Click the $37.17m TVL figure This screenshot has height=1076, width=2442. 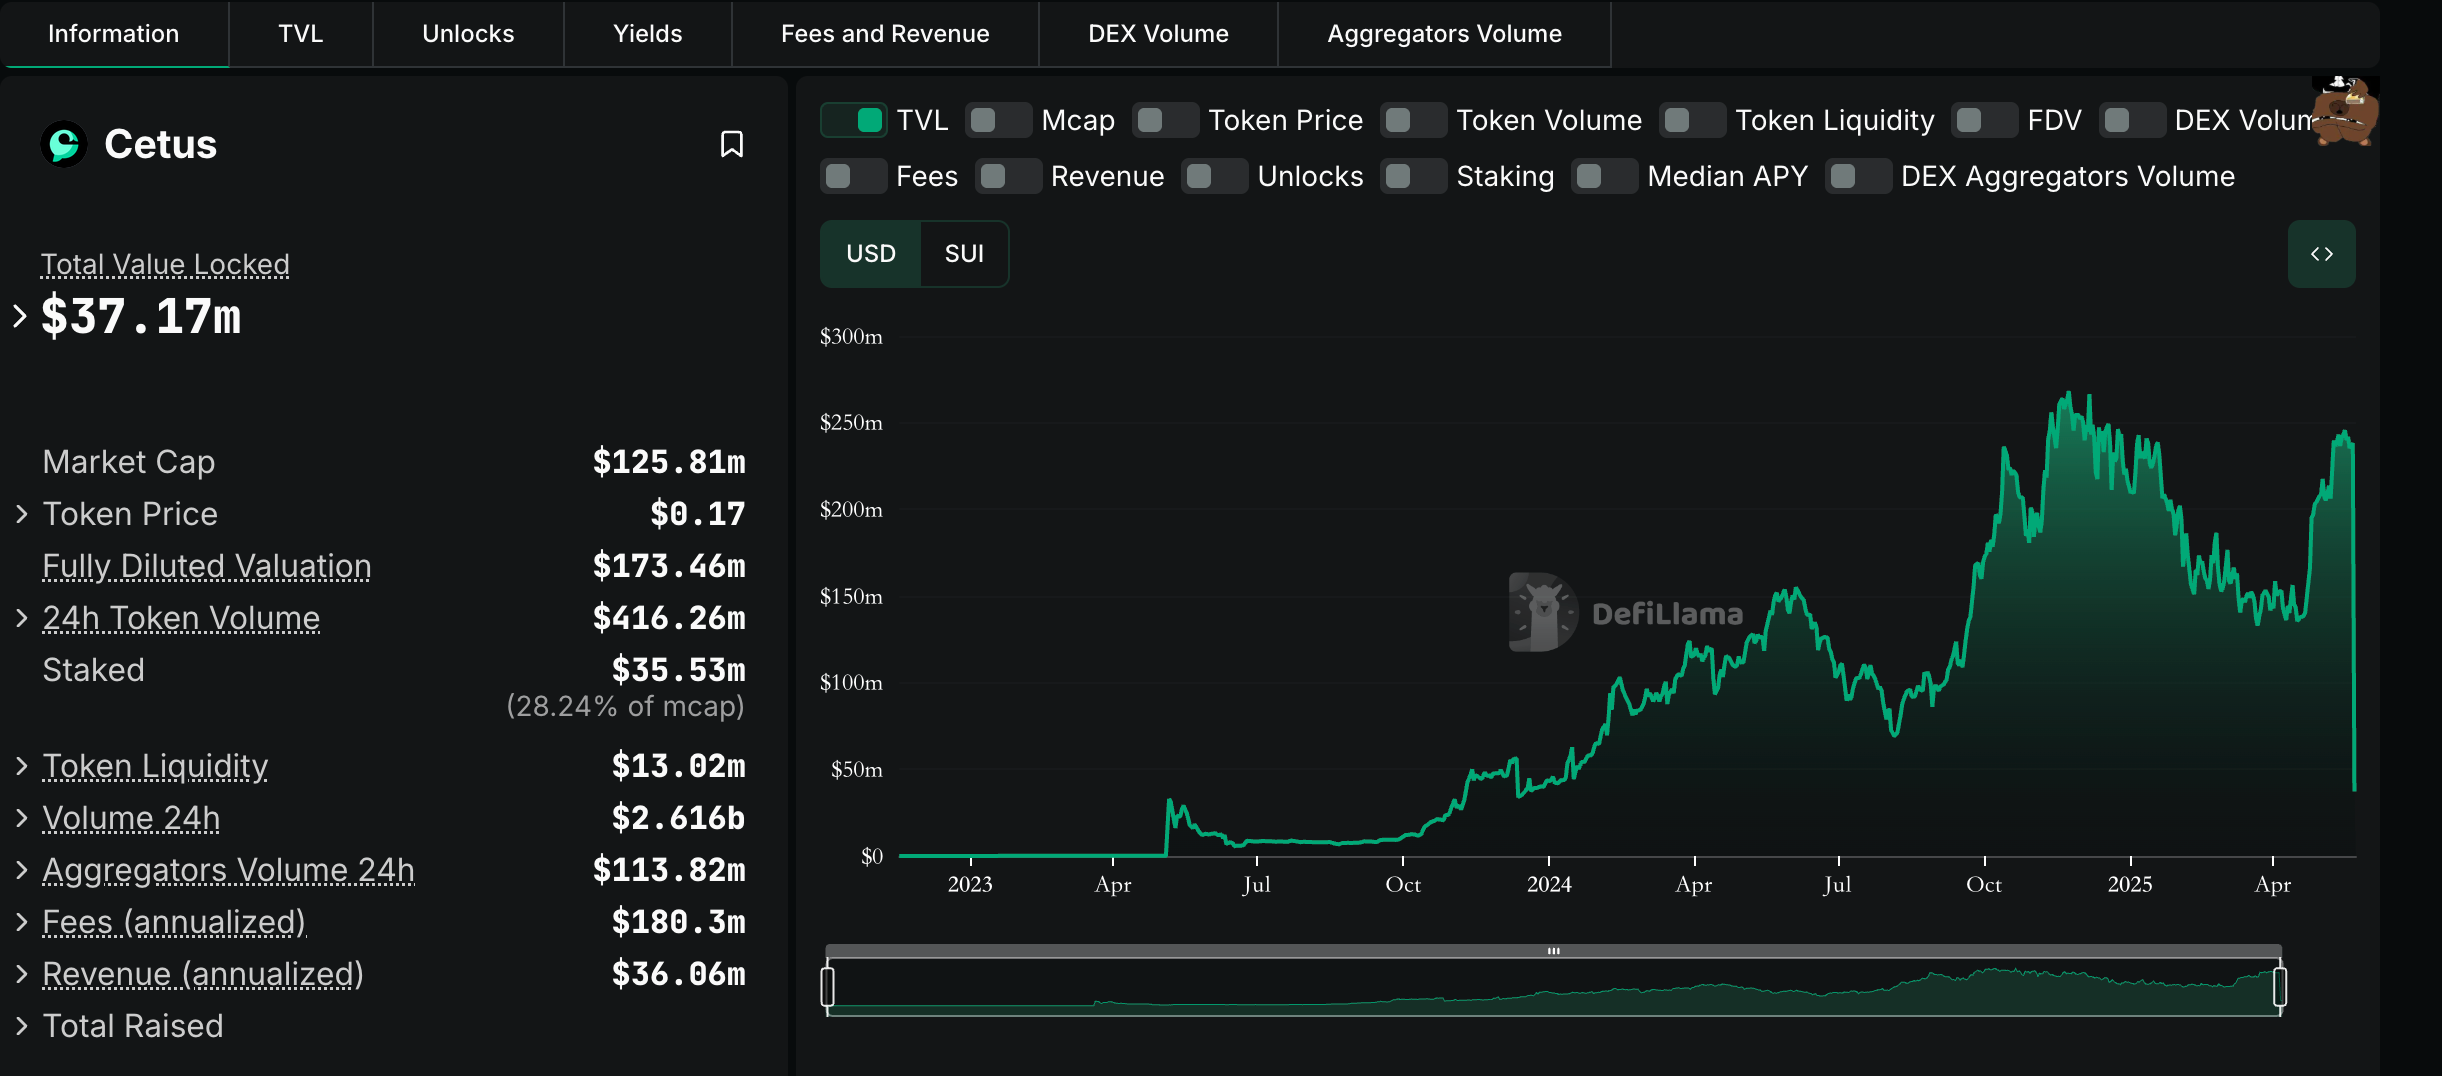141,317
